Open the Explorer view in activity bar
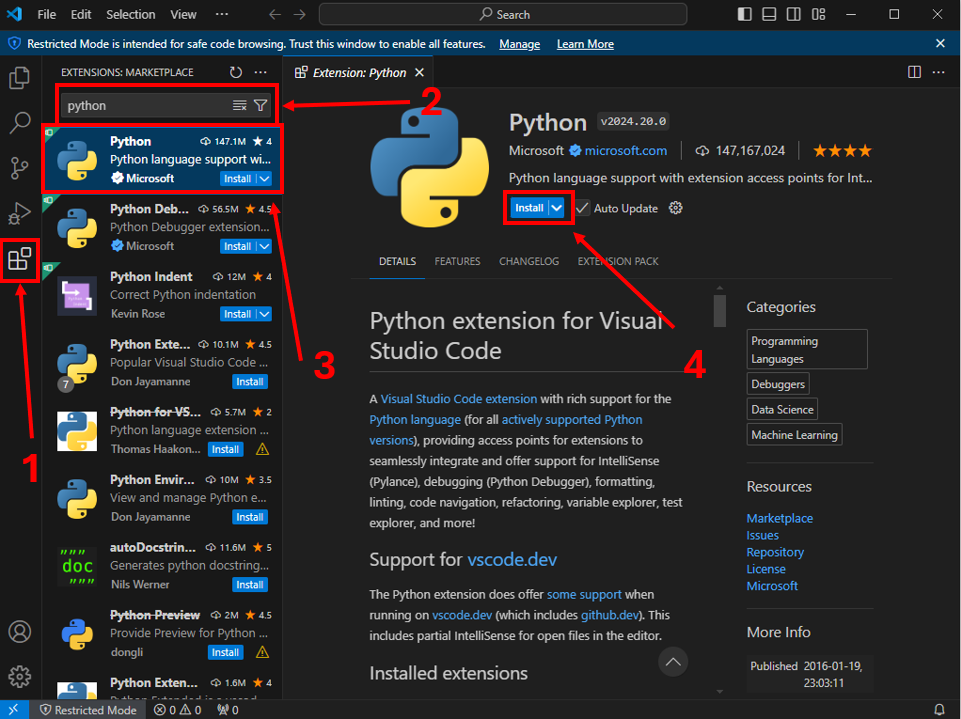 tap(20, 78)
